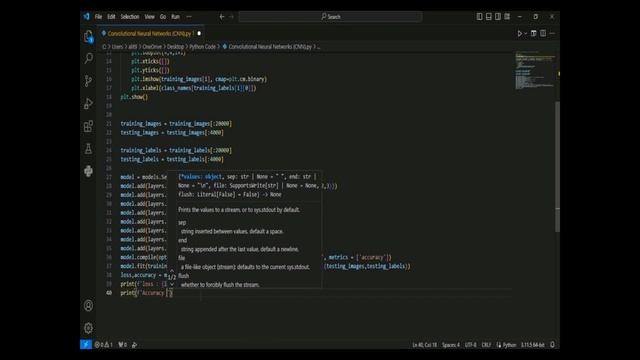Click 'plt.show()' code on line 18
The image size is (640, 360).
pos(134,97)
